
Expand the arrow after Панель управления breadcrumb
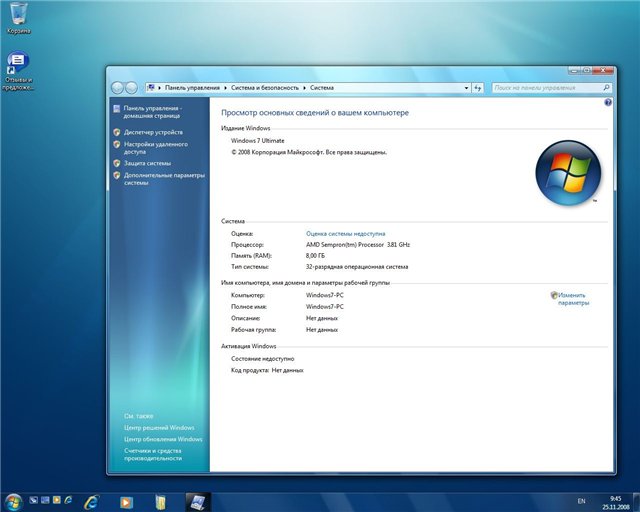(x=225, y=88)
